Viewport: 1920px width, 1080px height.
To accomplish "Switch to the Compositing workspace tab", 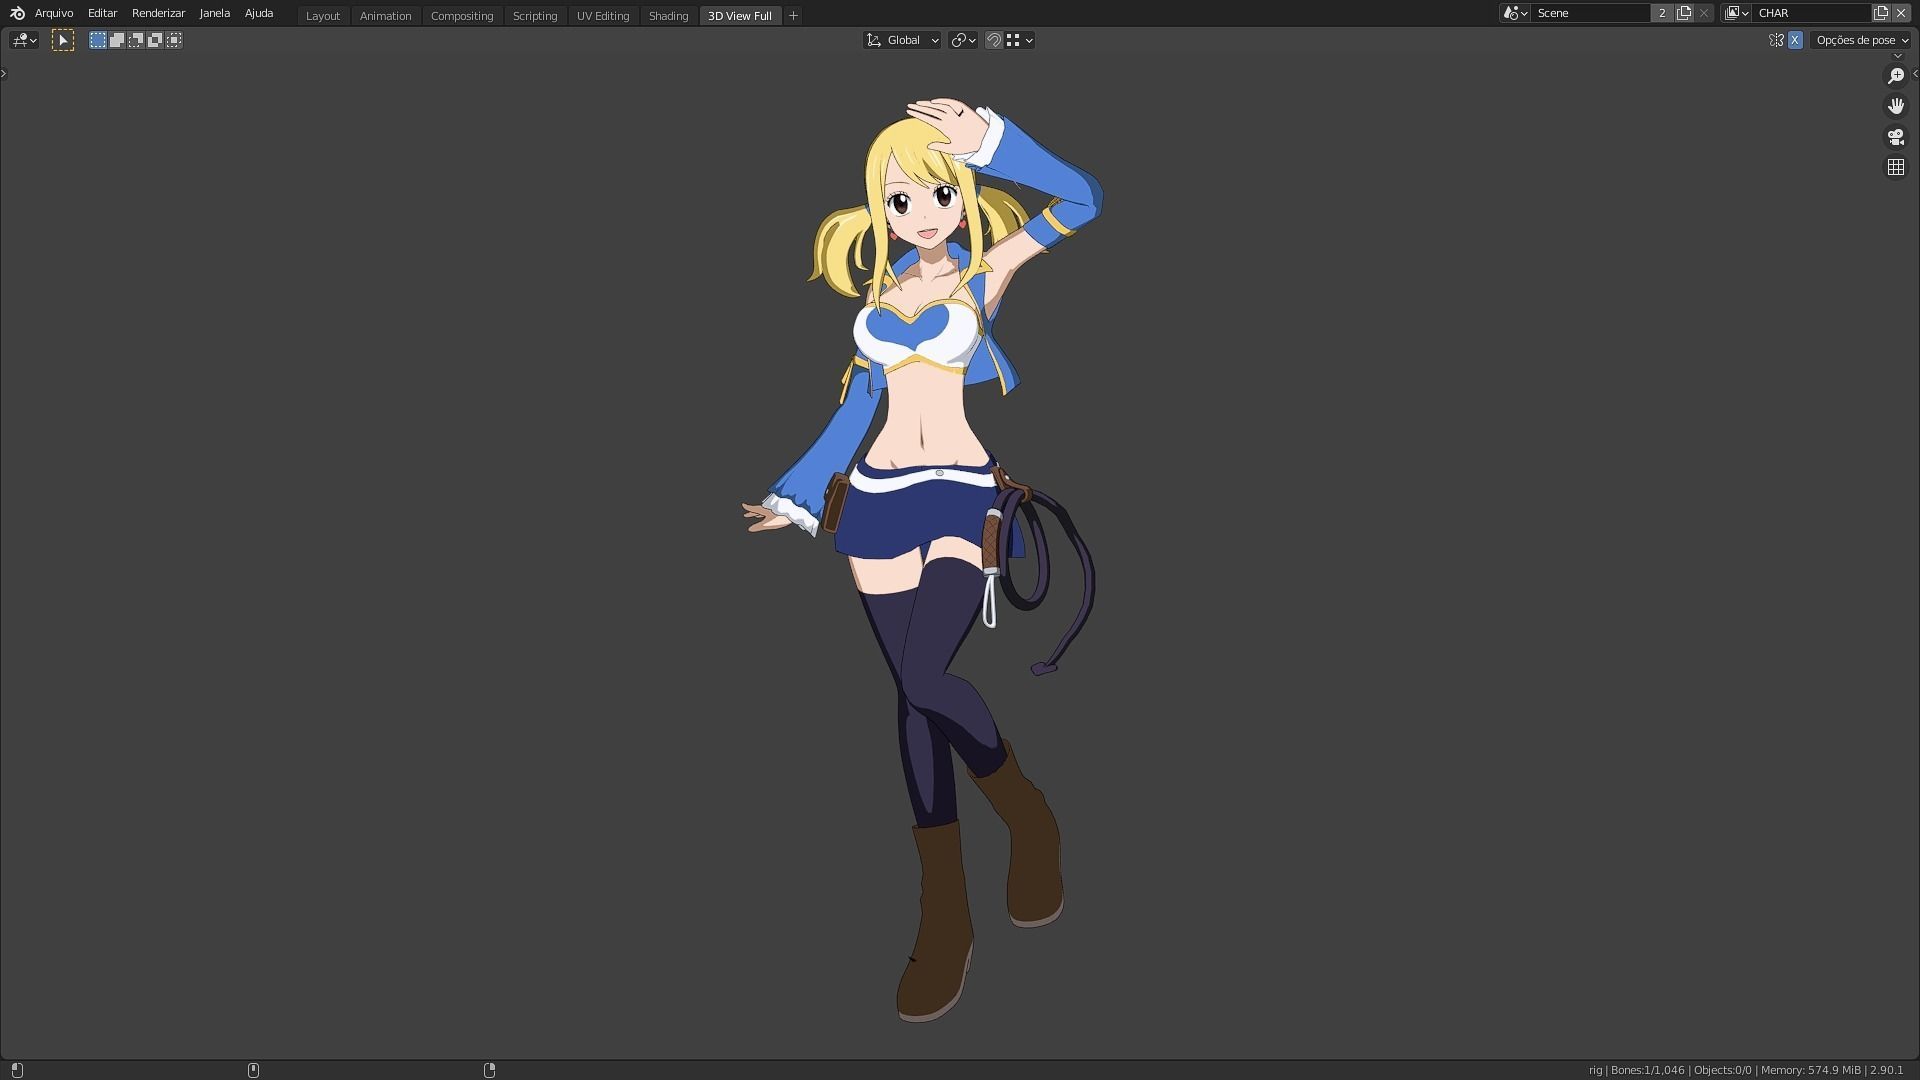I will coord(462,15).
